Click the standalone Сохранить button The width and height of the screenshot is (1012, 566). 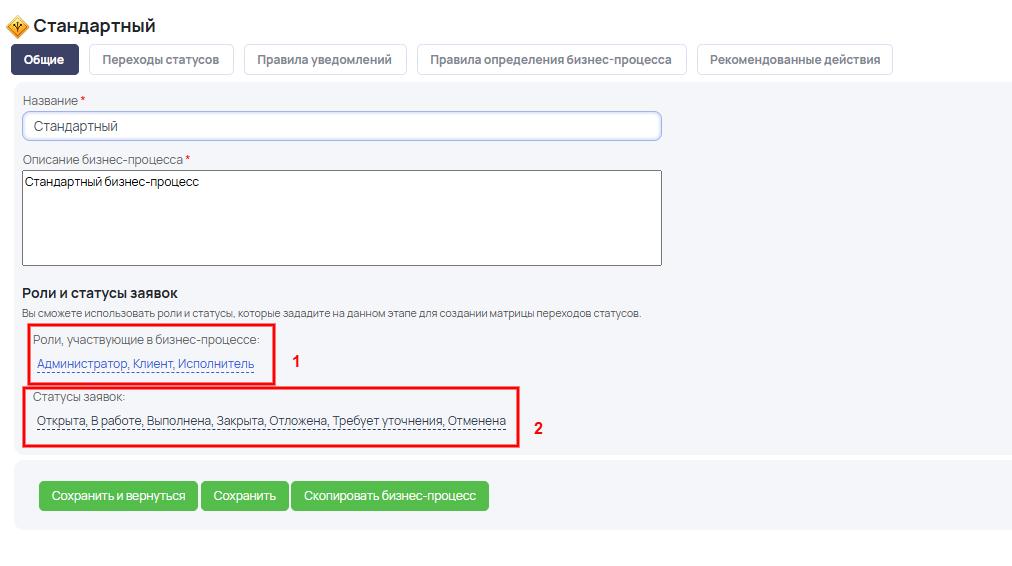pyautogui.click(x=245, y=496)
